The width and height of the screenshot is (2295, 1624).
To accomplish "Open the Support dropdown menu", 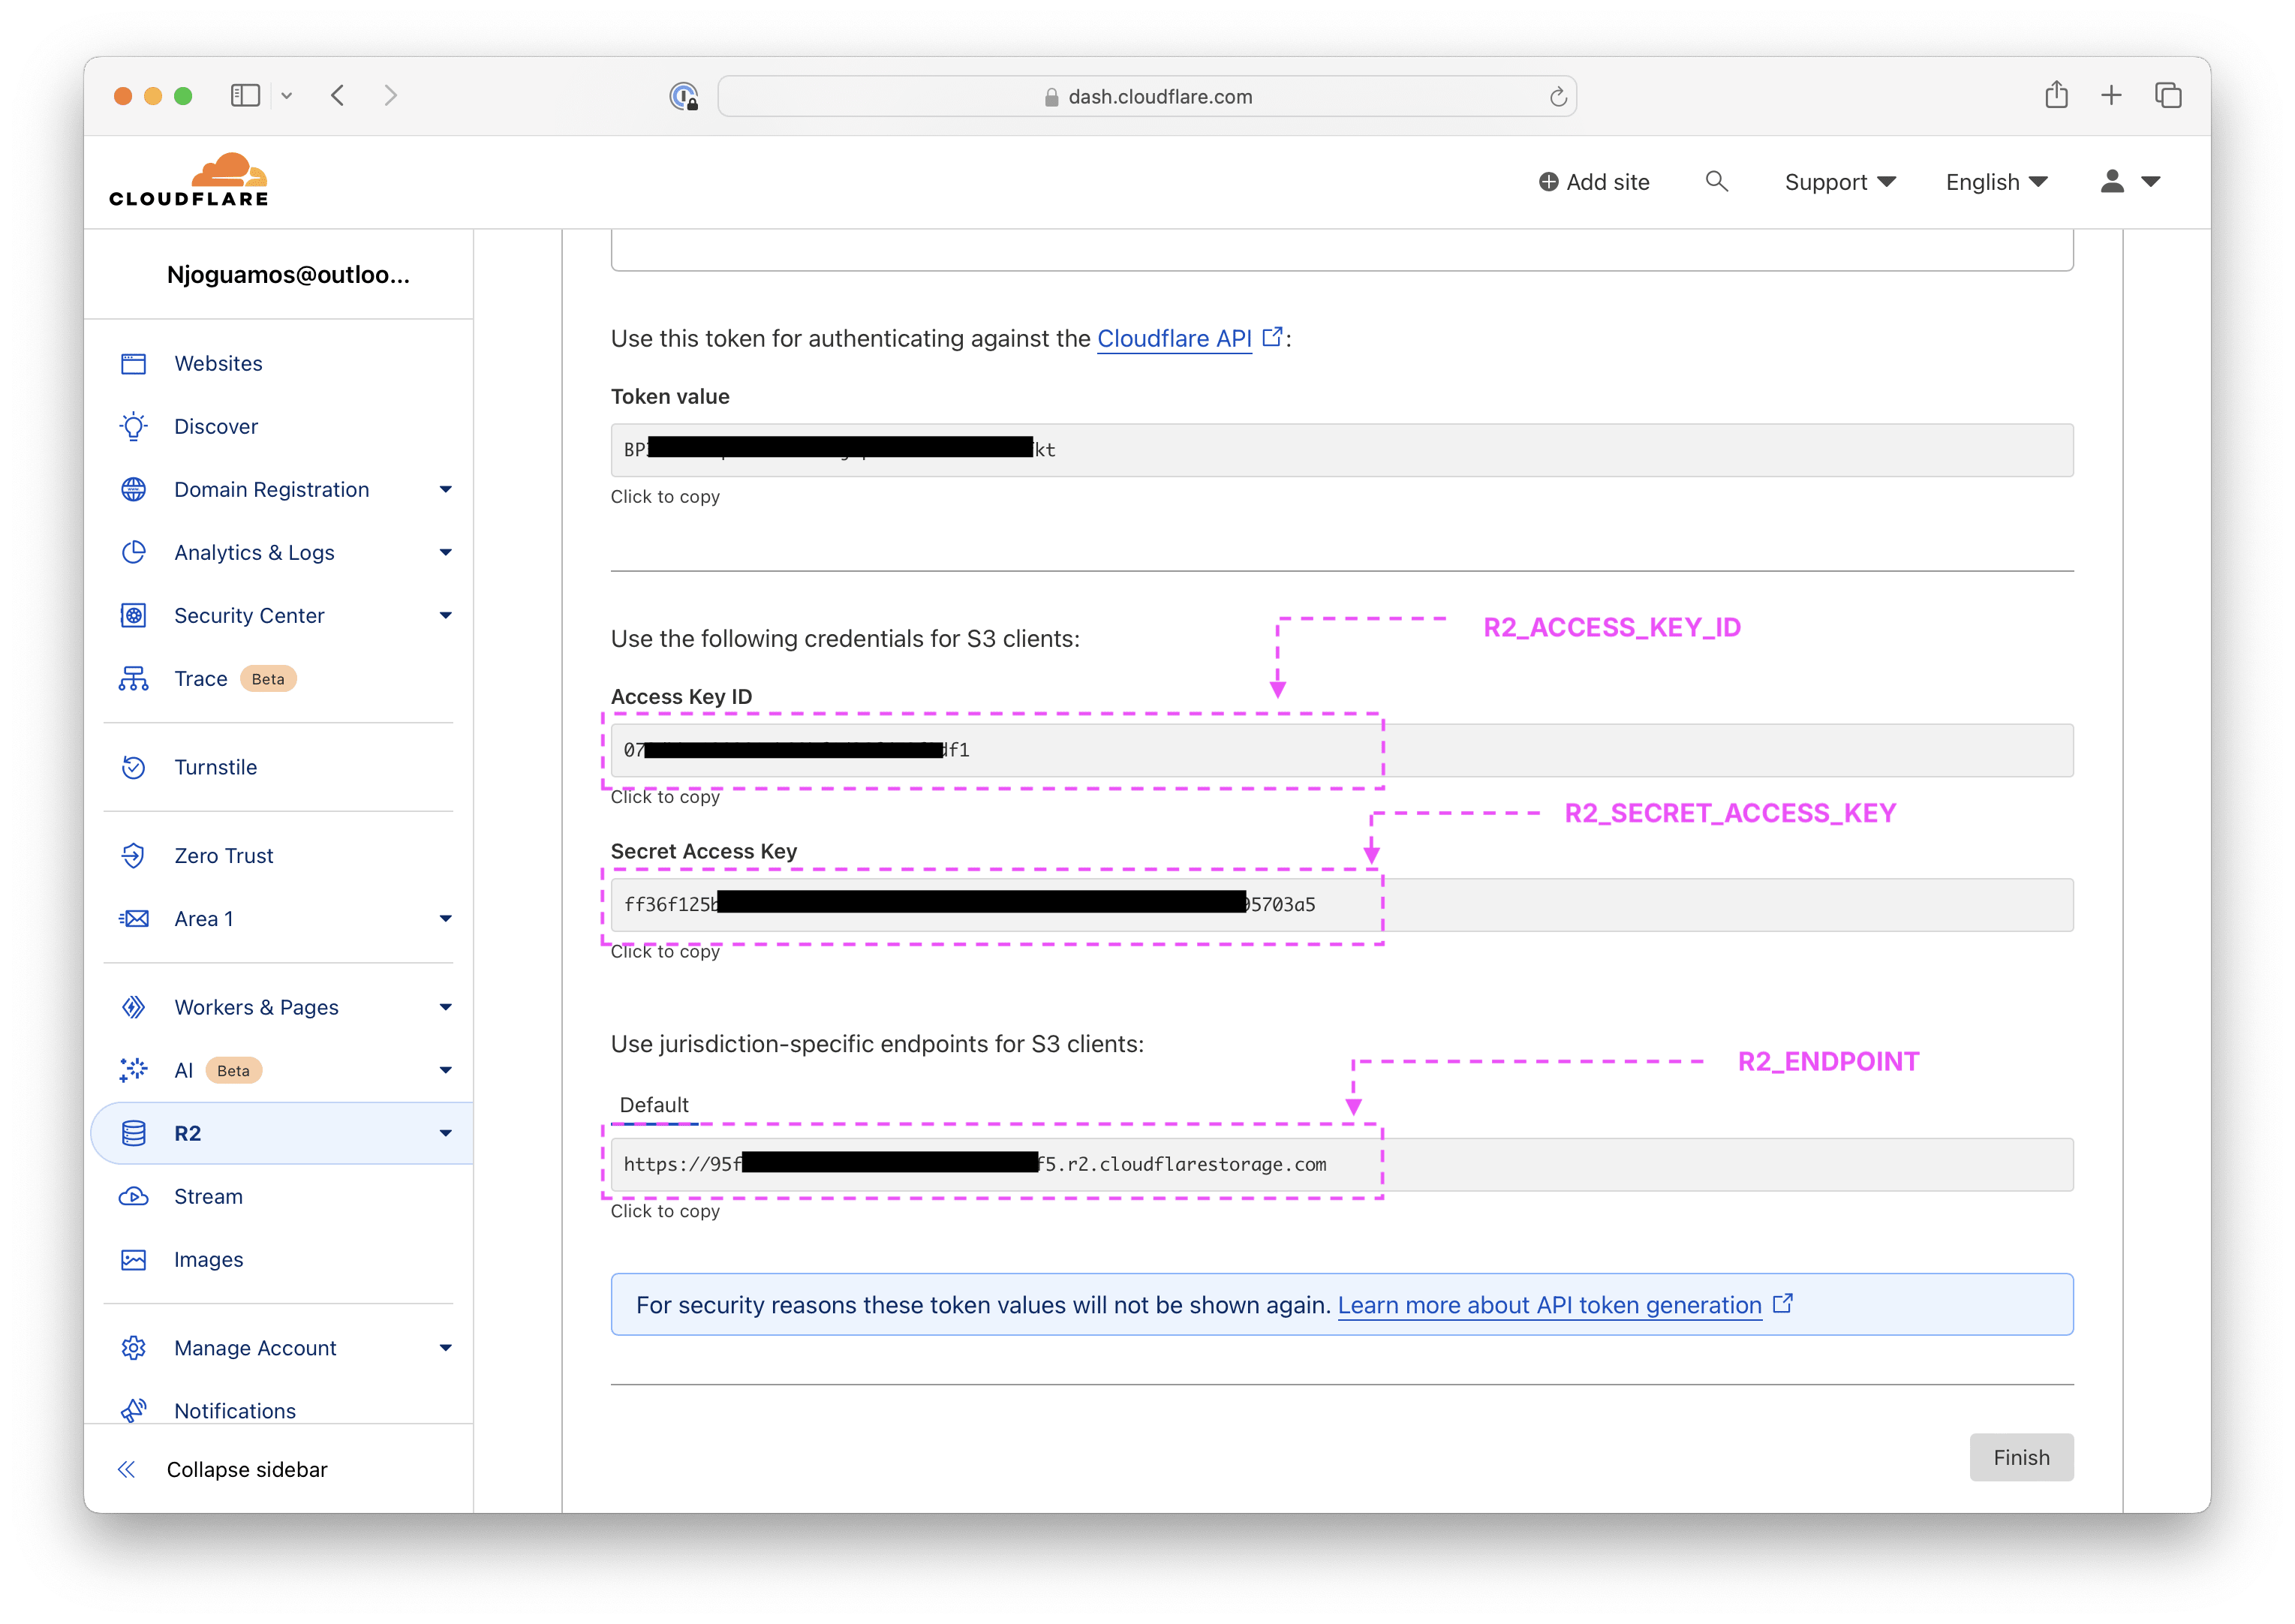I will (1839, 182).
